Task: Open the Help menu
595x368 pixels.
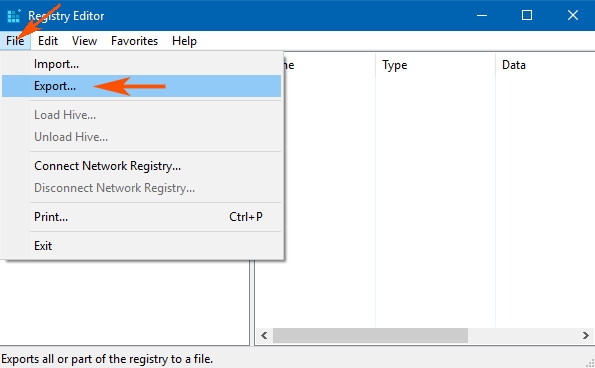Action: pos(184,41)
